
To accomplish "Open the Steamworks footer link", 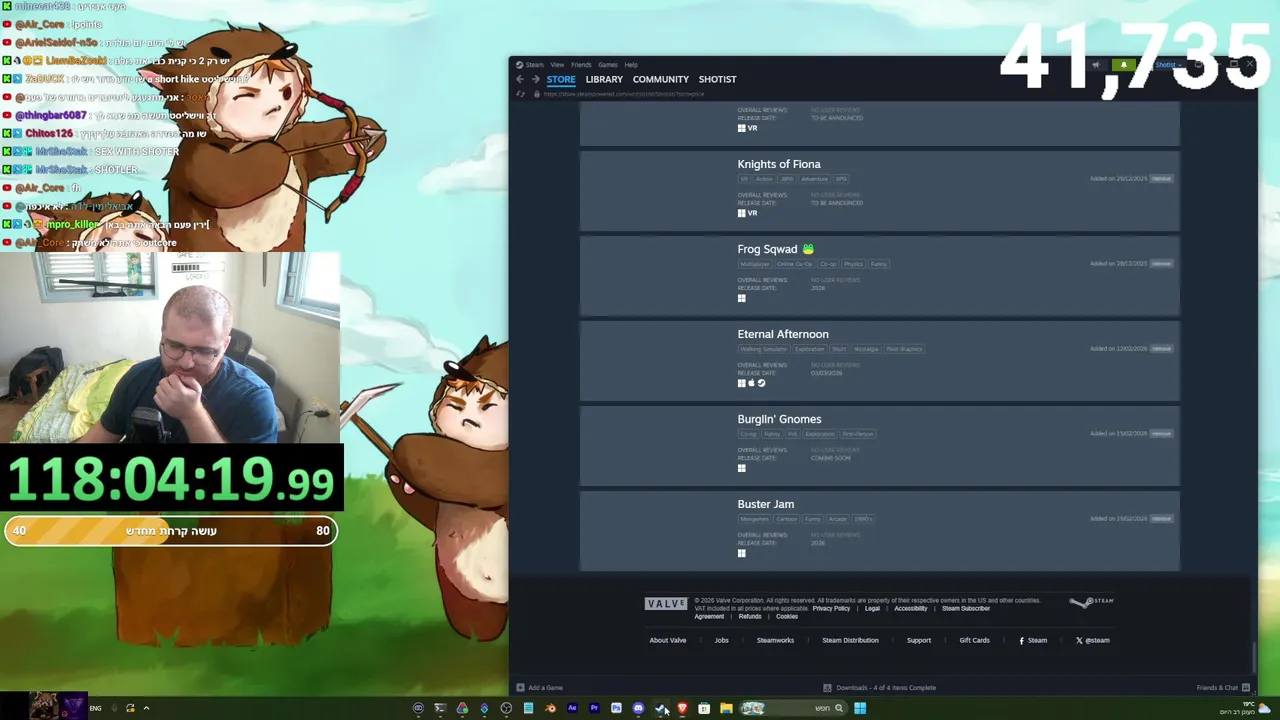I will [775, 640].
